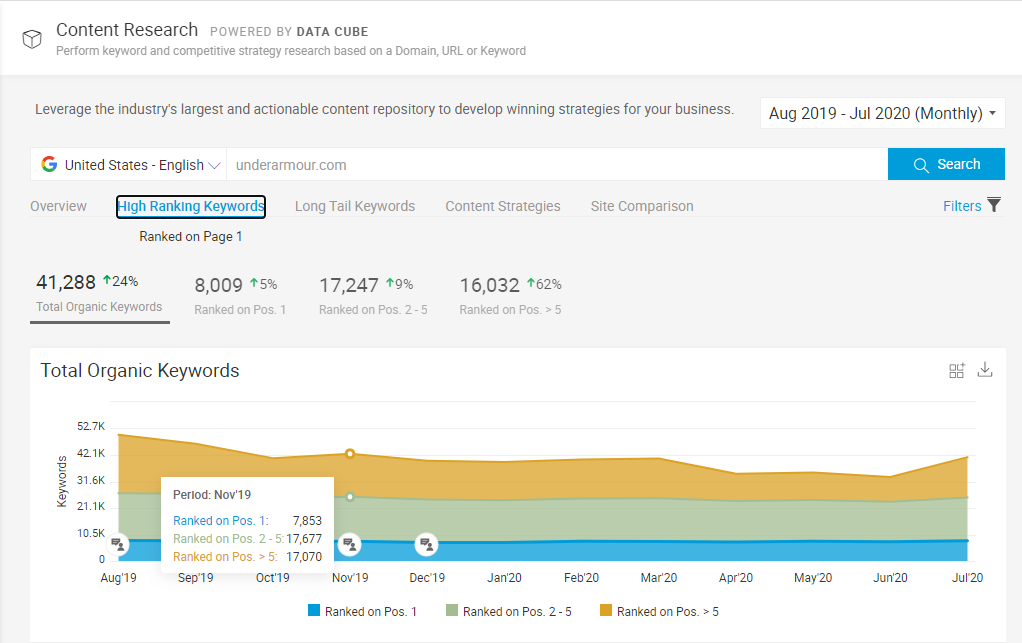Download the Total Organic Keywords chart
This screenshot has height=643, width=1022.
click(985, 370)
